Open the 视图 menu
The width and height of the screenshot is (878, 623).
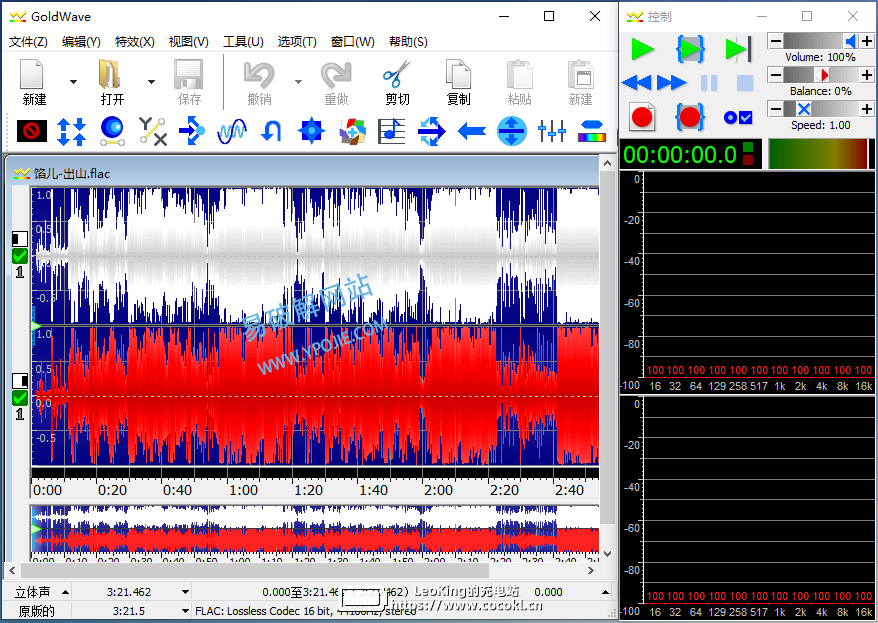(x=189, y=41)
